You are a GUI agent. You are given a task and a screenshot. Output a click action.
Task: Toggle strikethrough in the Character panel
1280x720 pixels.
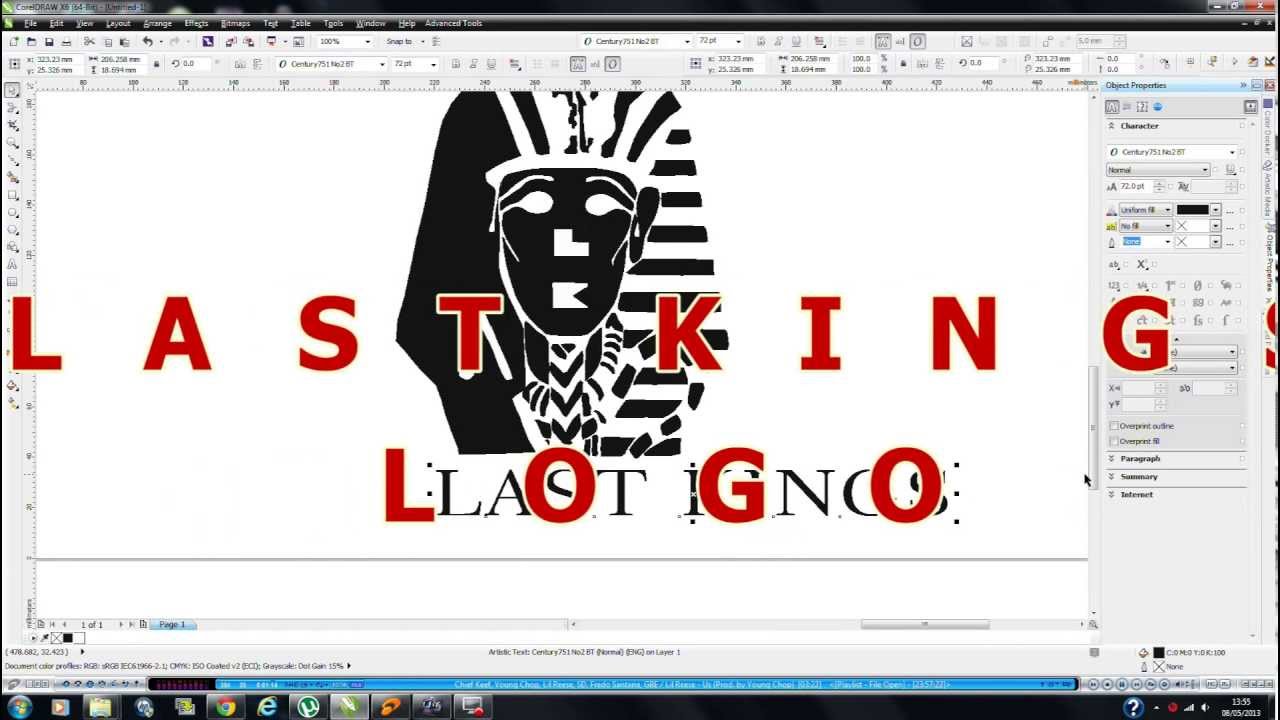[x=1115, y=263]
